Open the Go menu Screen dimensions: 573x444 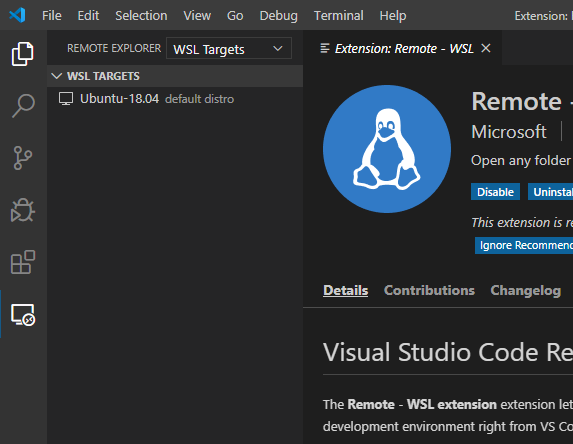pyautogui.click(x=235, y=16)
